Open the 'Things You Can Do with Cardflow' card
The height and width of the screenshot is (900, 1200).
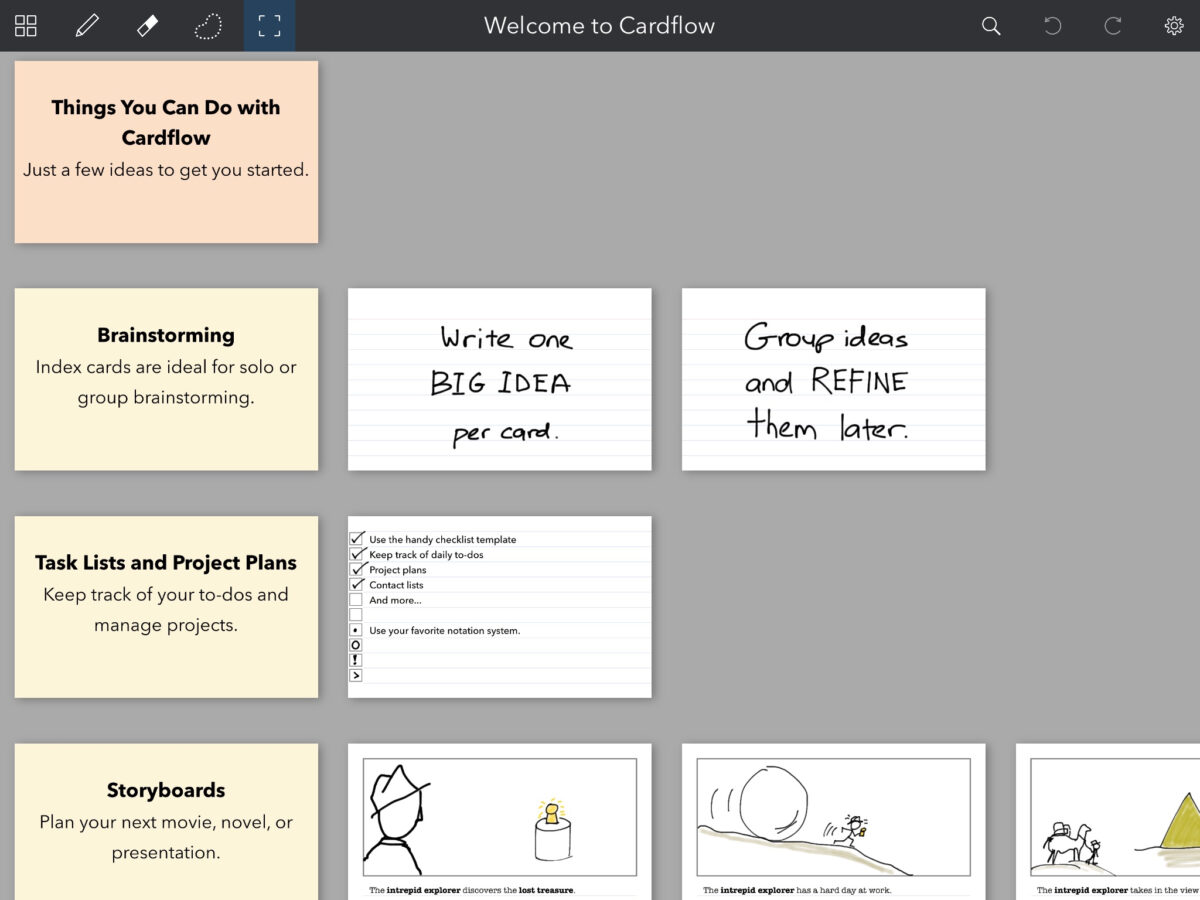pyautogui.click(x=166, y=151)
